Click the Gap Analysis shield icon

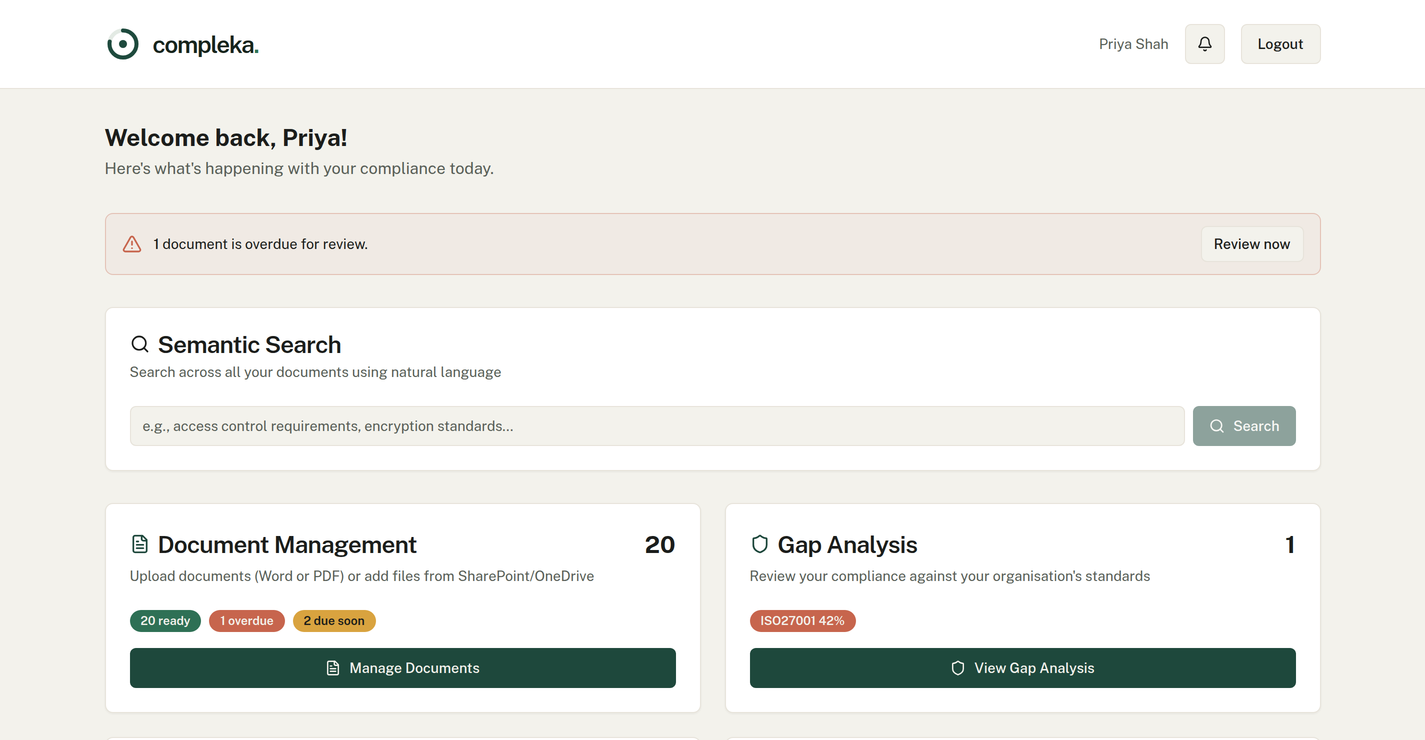point(760,545)
